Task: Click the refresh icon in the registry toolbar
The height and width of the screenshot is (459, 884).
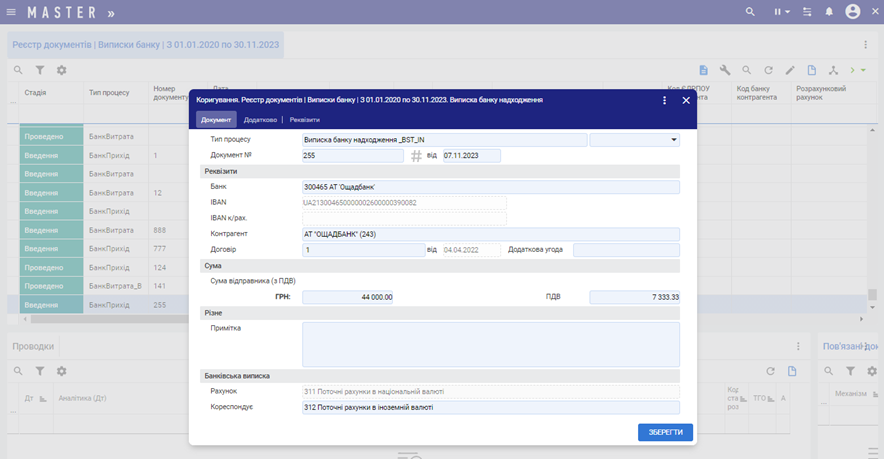Action: [x=768, y=70]
